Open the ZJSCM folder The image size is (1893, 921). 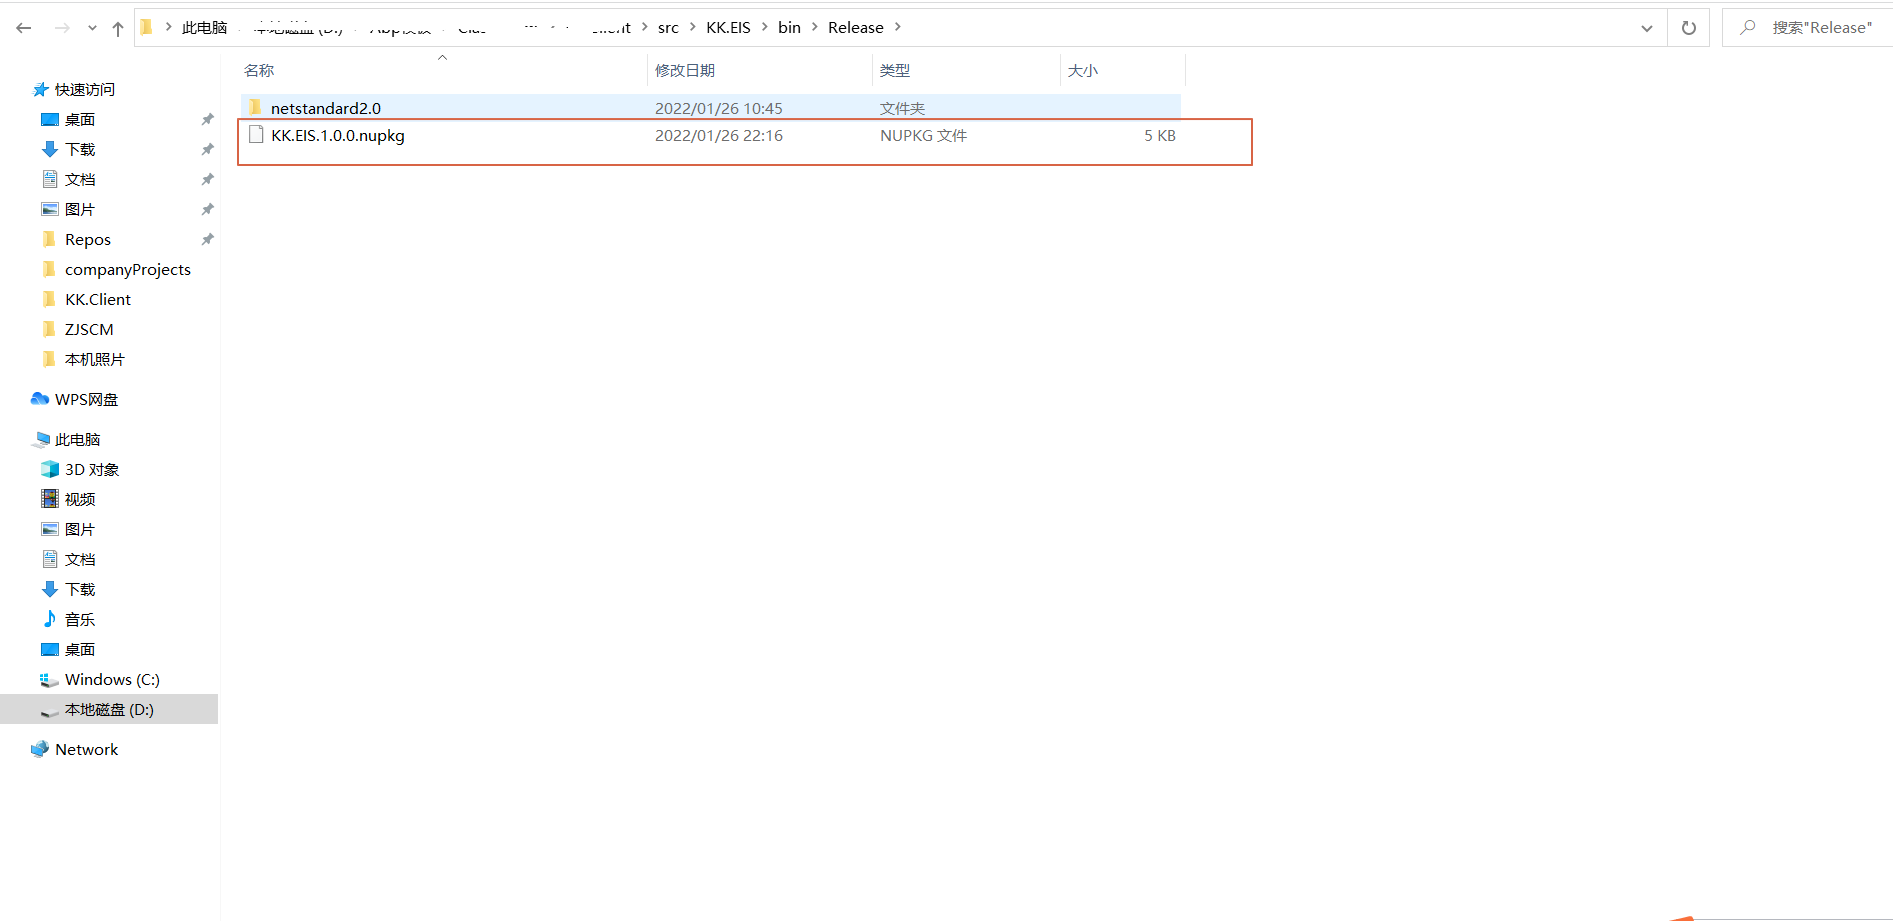[x=89, y=330]
